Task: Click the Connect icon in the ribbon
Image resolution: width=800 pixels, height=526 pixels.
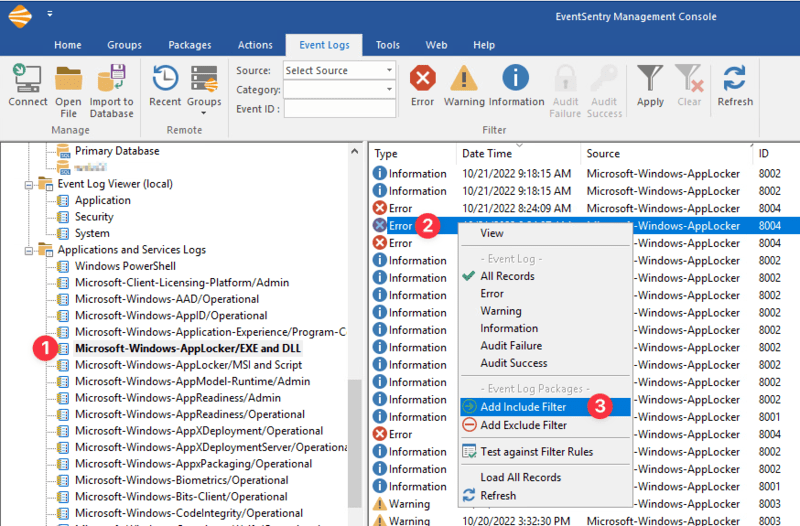Action: [27, 79]
